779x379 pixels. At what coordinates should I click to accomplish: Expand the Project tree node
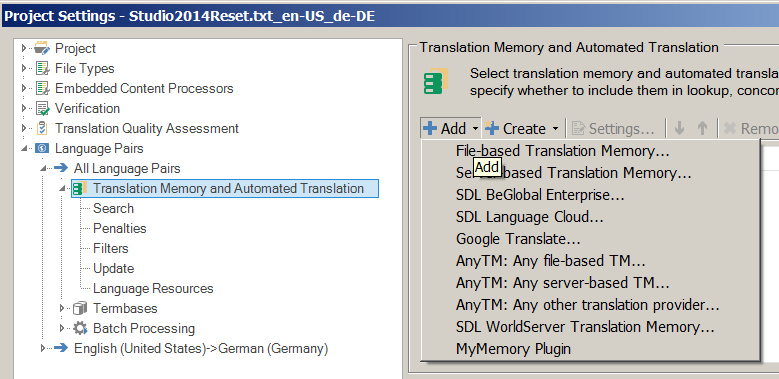coord(23,48)
